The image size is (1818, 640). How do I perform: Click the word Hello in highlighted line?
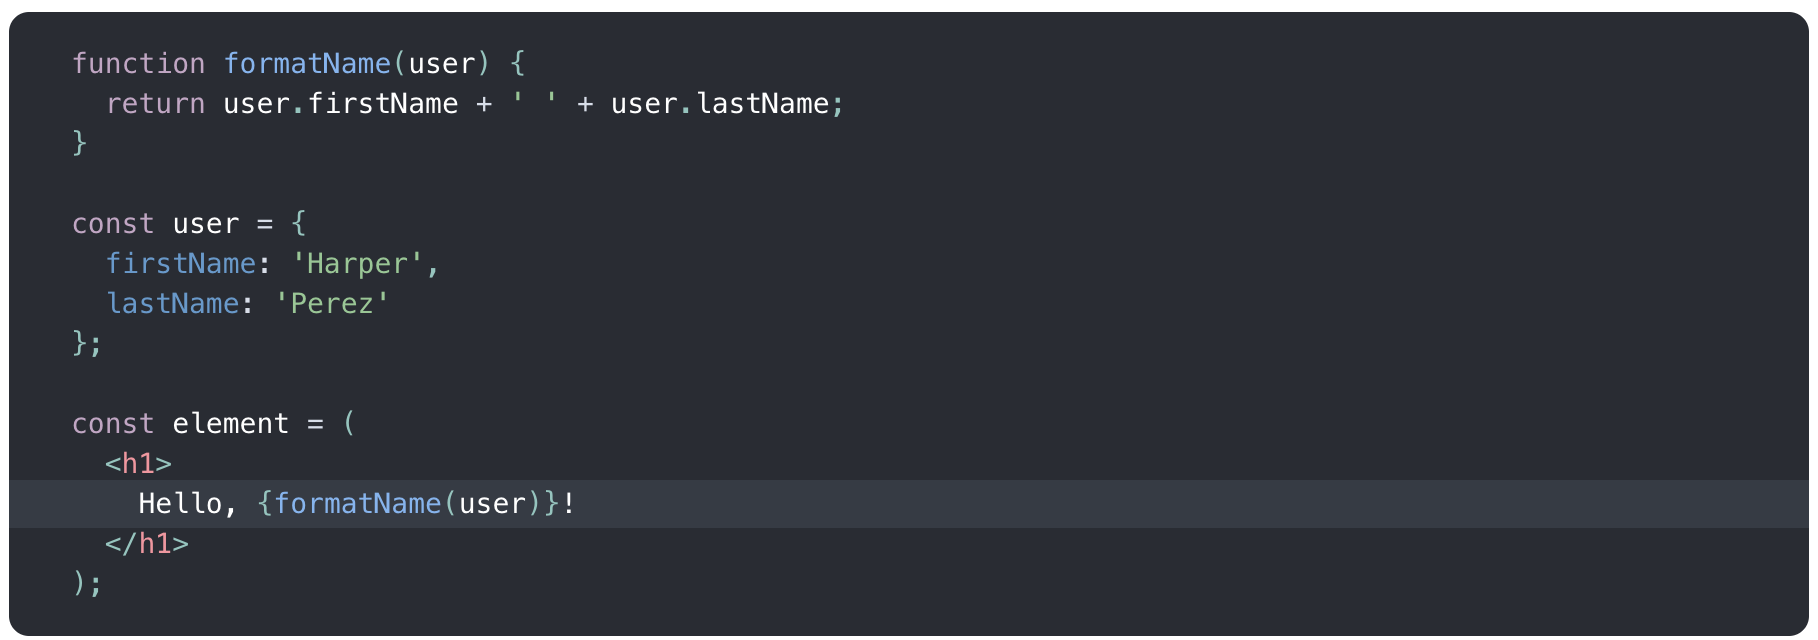tap(180, 504)
